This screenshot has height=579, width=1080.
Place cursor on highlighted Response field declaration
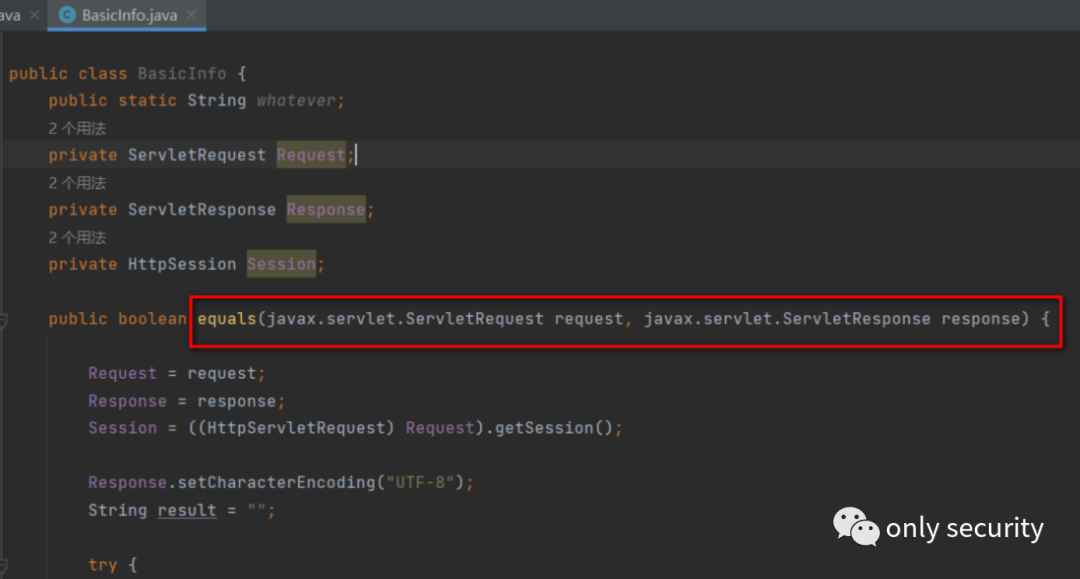tap(326, 209)
